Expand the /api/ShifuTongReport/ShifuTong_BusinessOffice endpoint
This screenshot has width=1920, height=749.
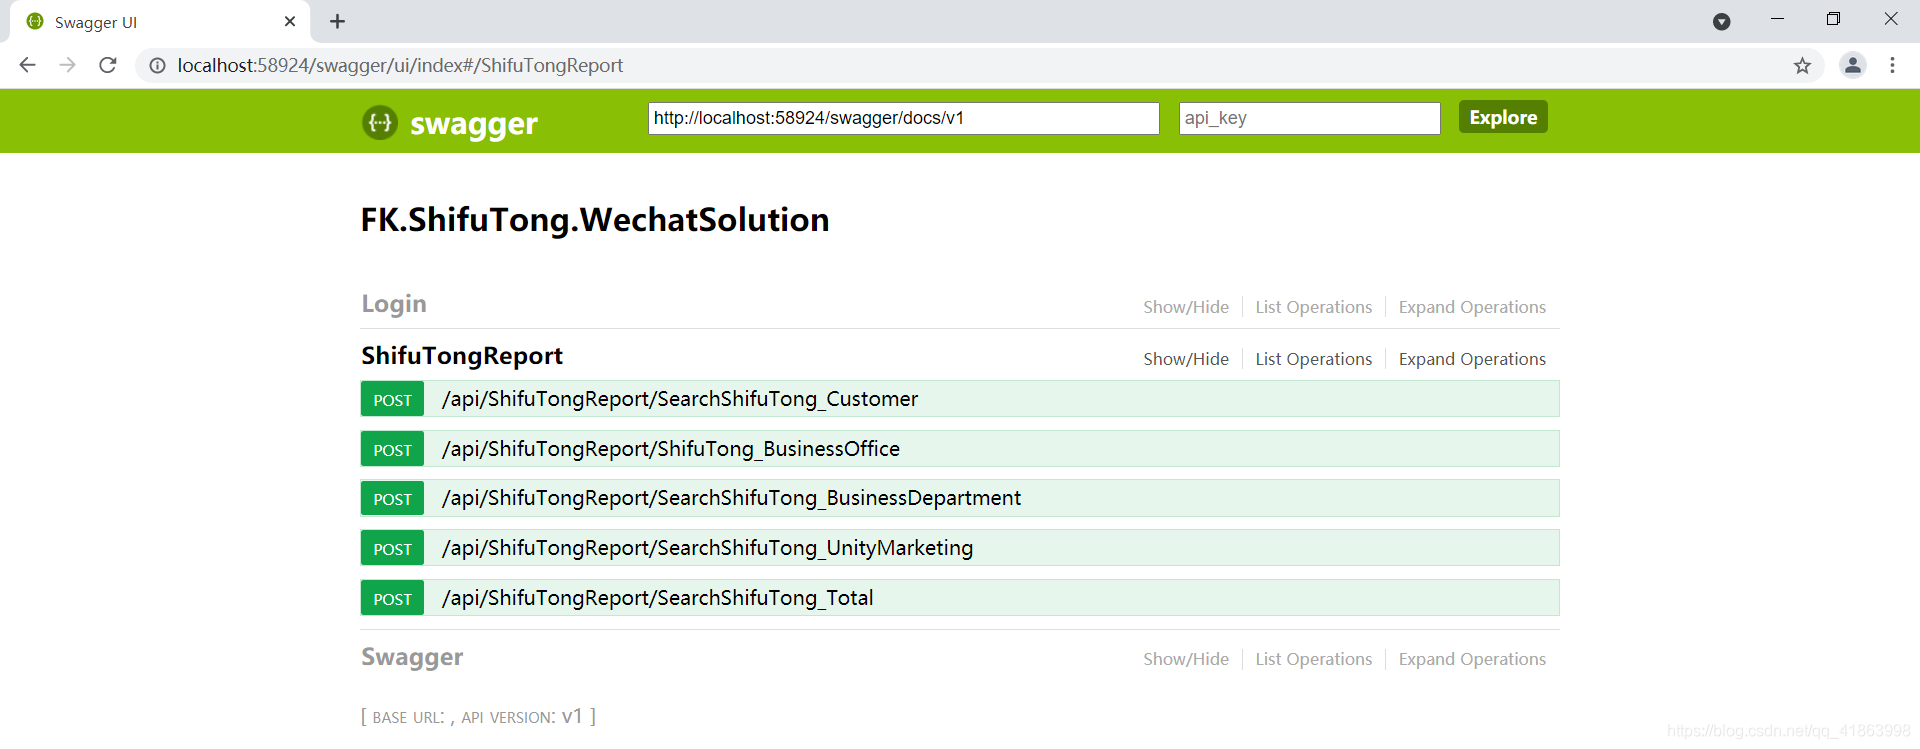point(671,449)
